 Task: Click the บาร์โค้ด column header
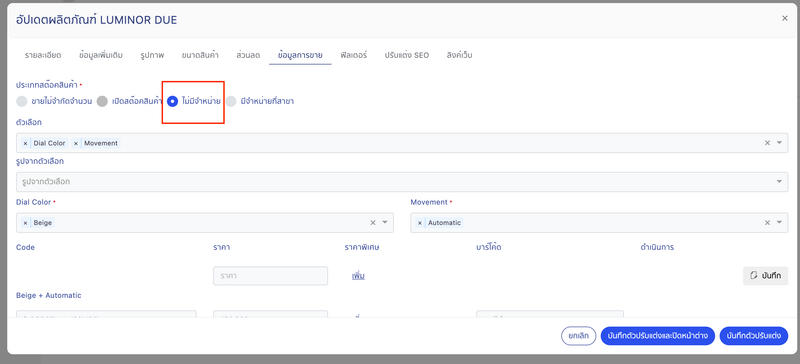point(489,248)
